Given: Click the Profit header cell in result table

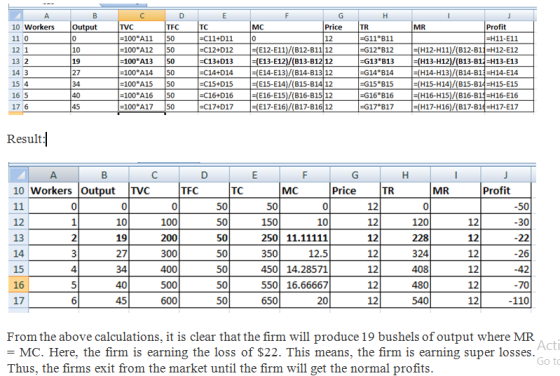Looking at the screenshot, I should pos(506,190).
